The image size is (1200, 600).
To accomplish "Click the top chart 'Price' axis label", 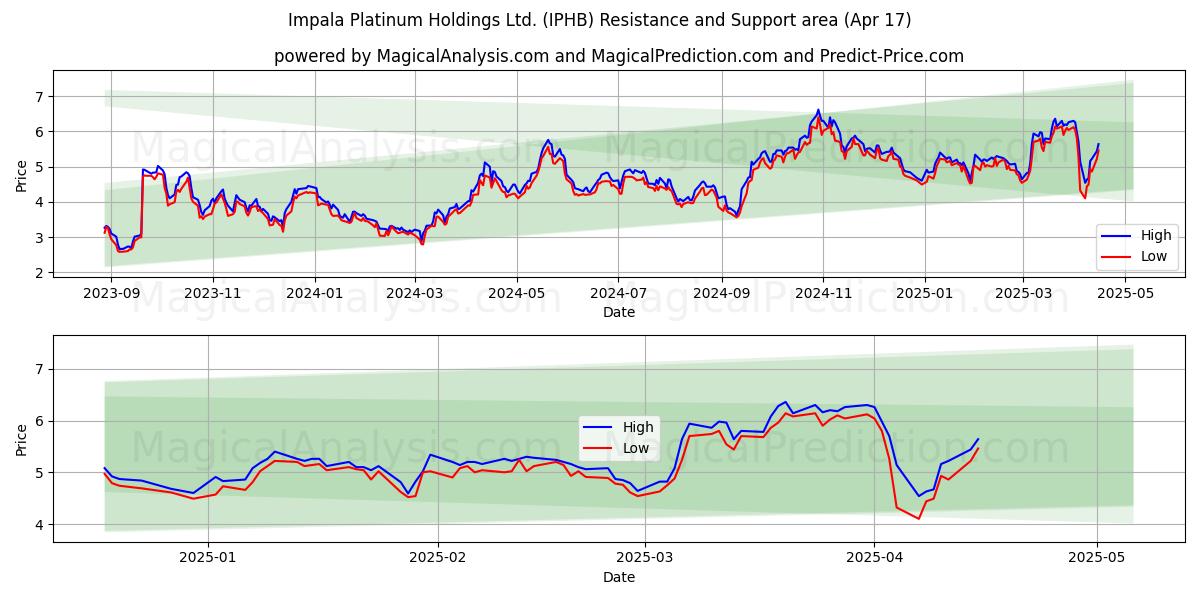I will pos(22,174).
